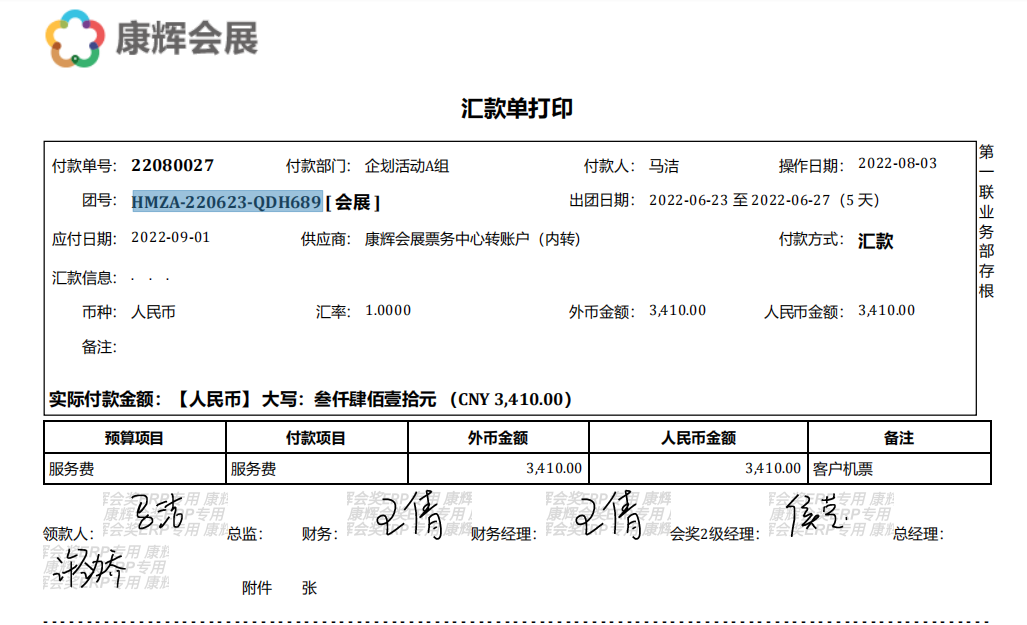Click the payer name 马洁
Viewport: 1027px width, 625px height.
[x=663, y=166]
